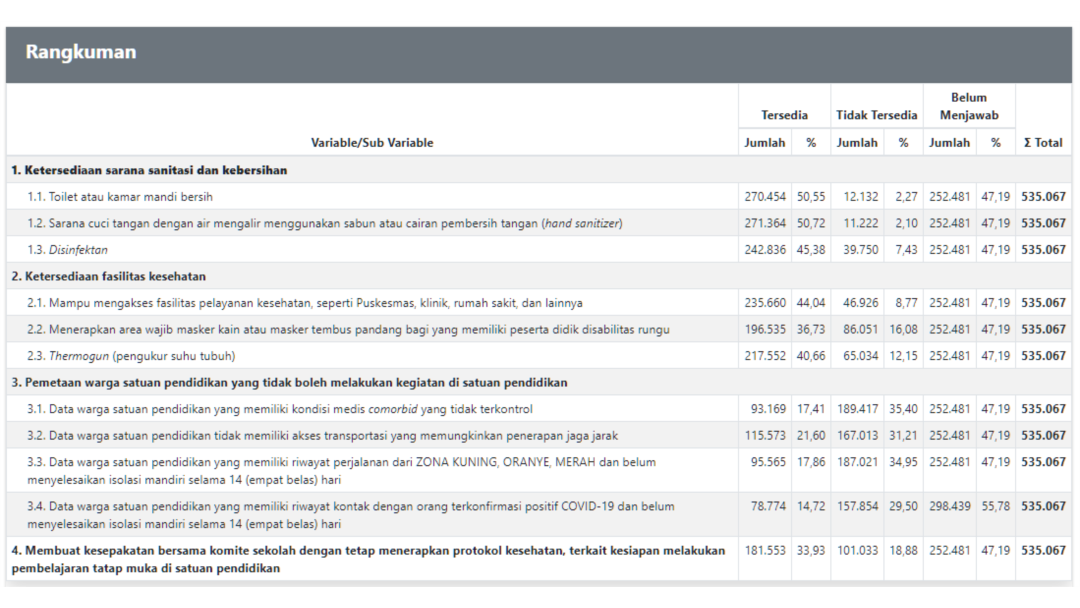Click Tidak Tersedia value 86.051
Viewport: 1080px width, 608px height.
(860, 329)
